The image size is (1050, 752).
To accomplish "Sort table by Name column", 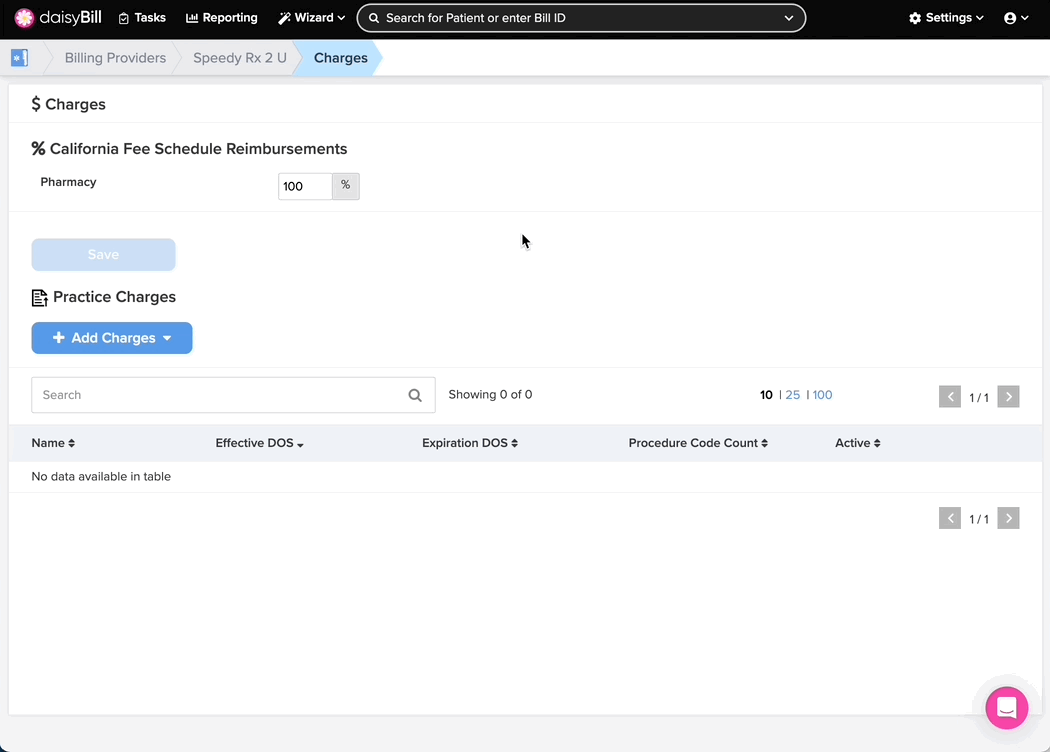I will coord(53,443).
